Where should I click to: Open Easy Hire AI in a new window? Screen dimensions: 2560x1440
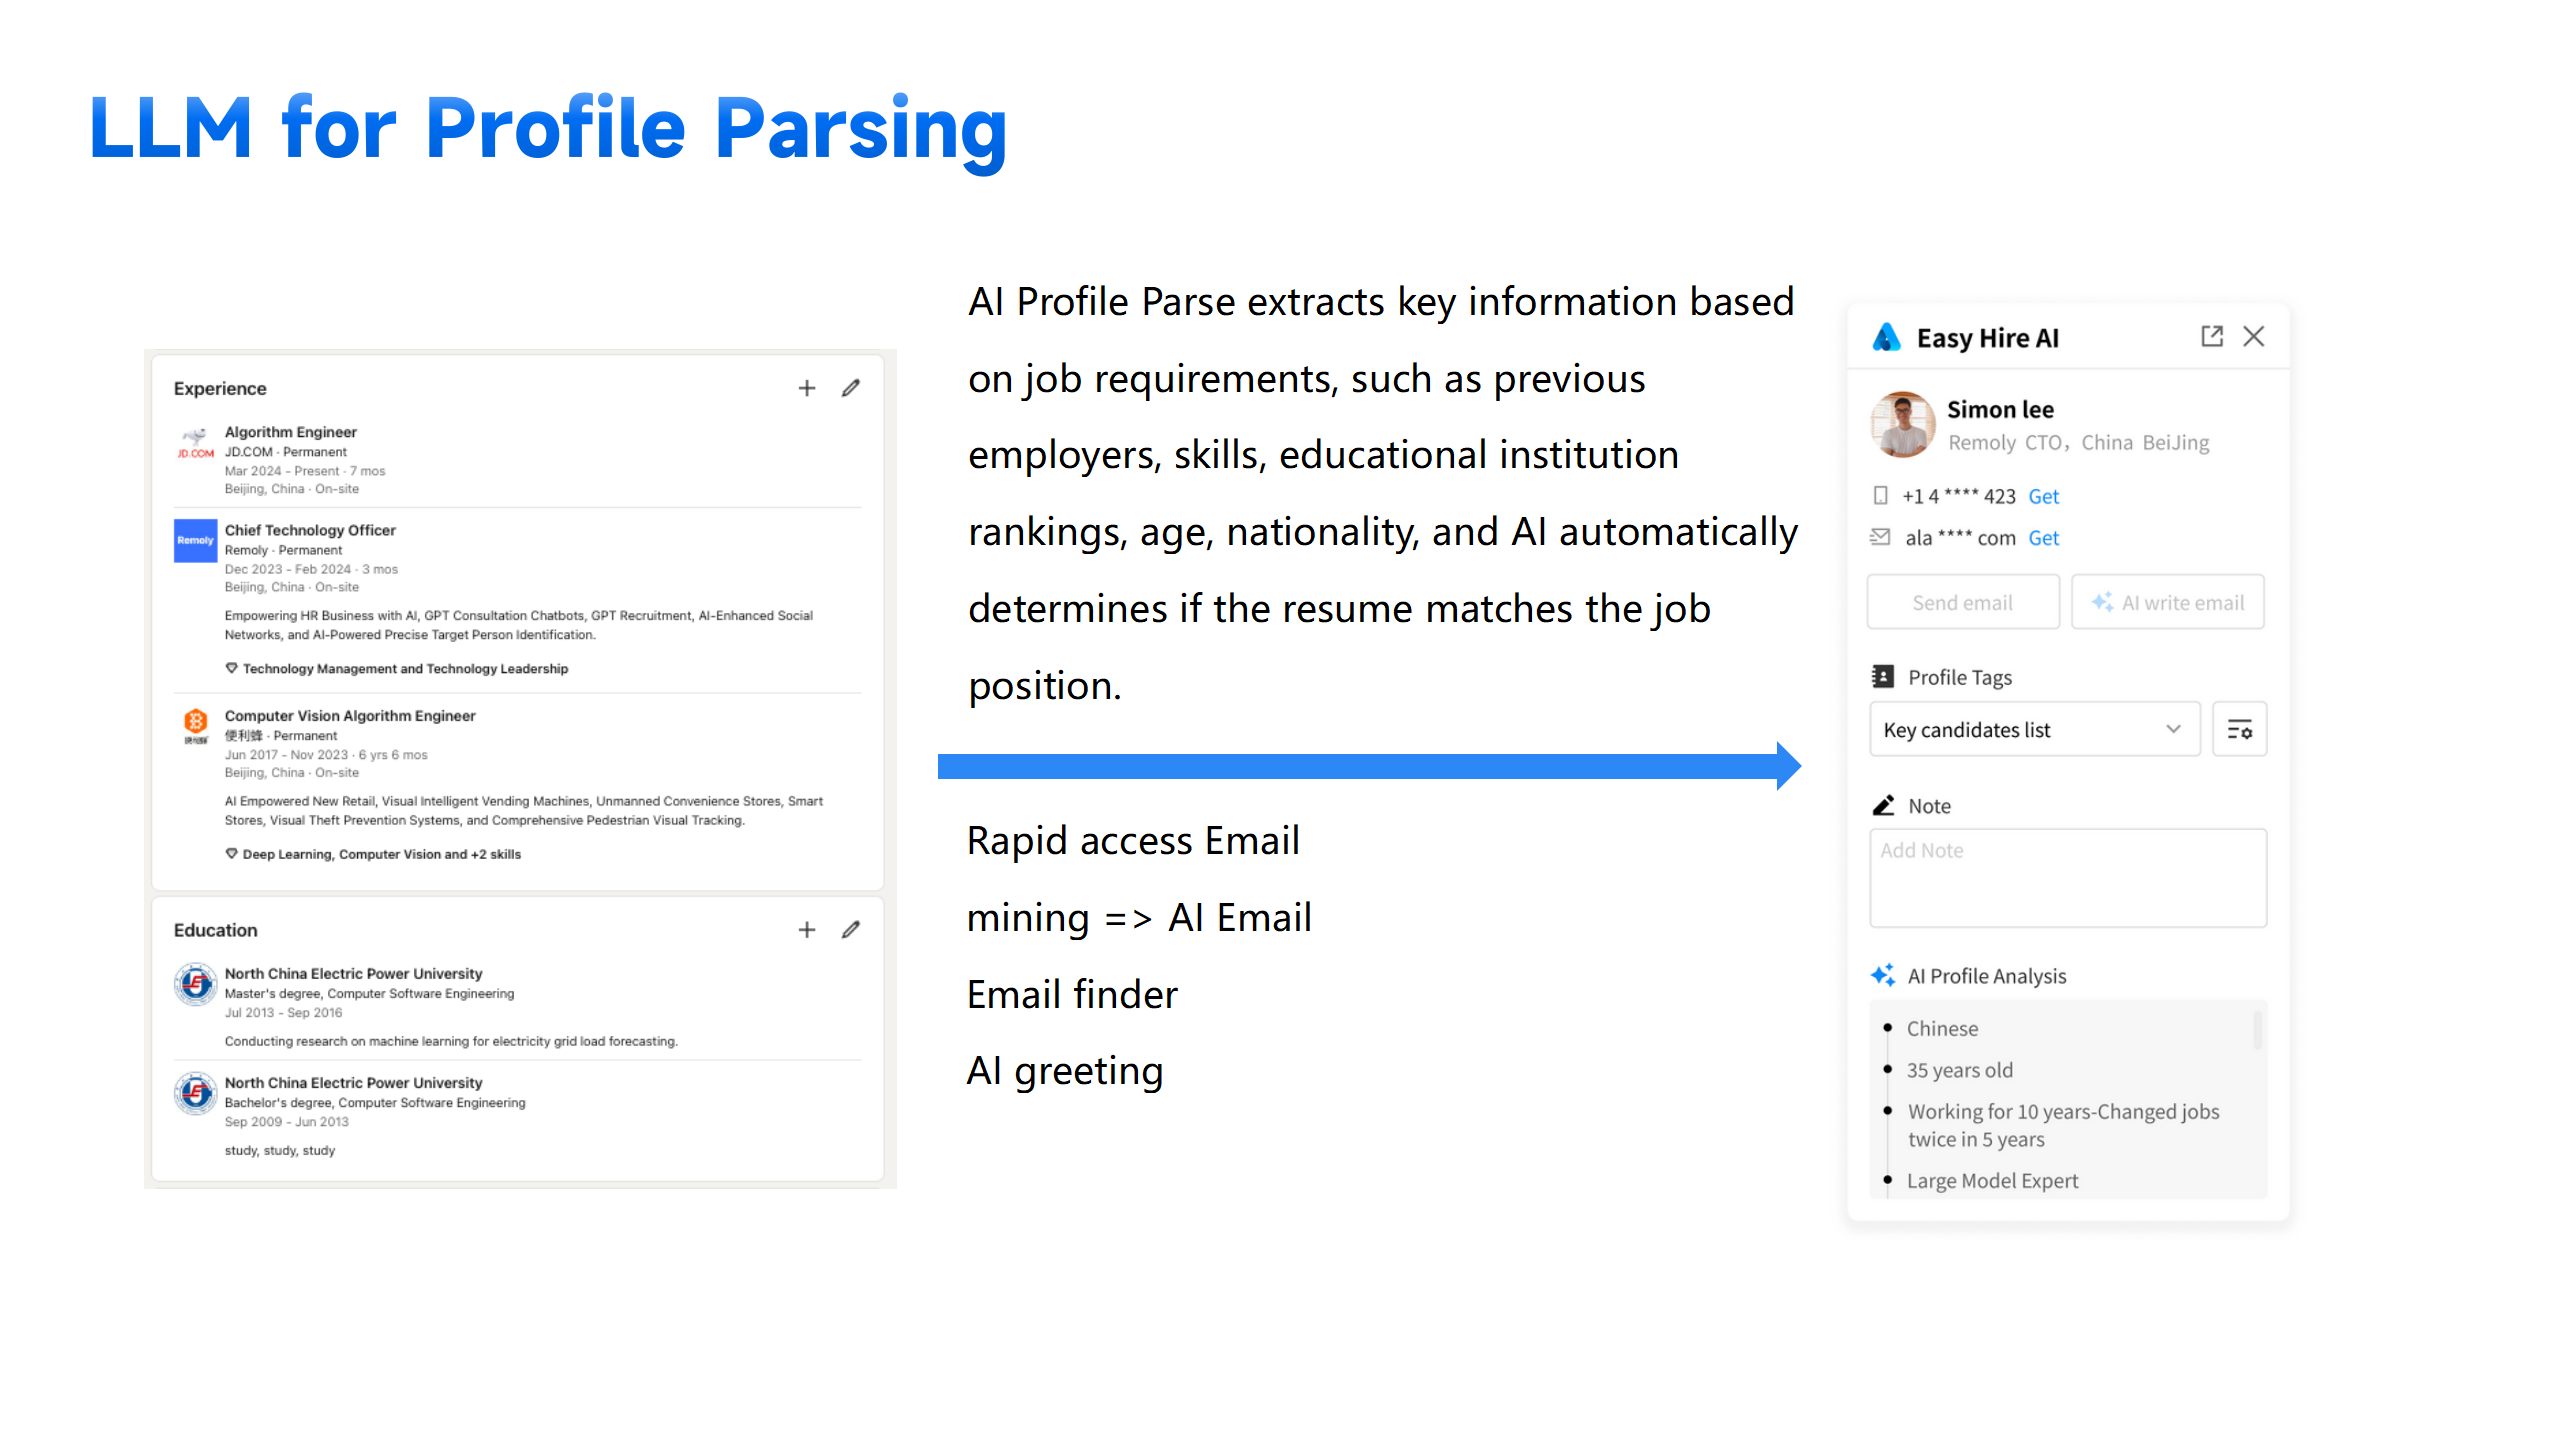tap(2211, 337)
